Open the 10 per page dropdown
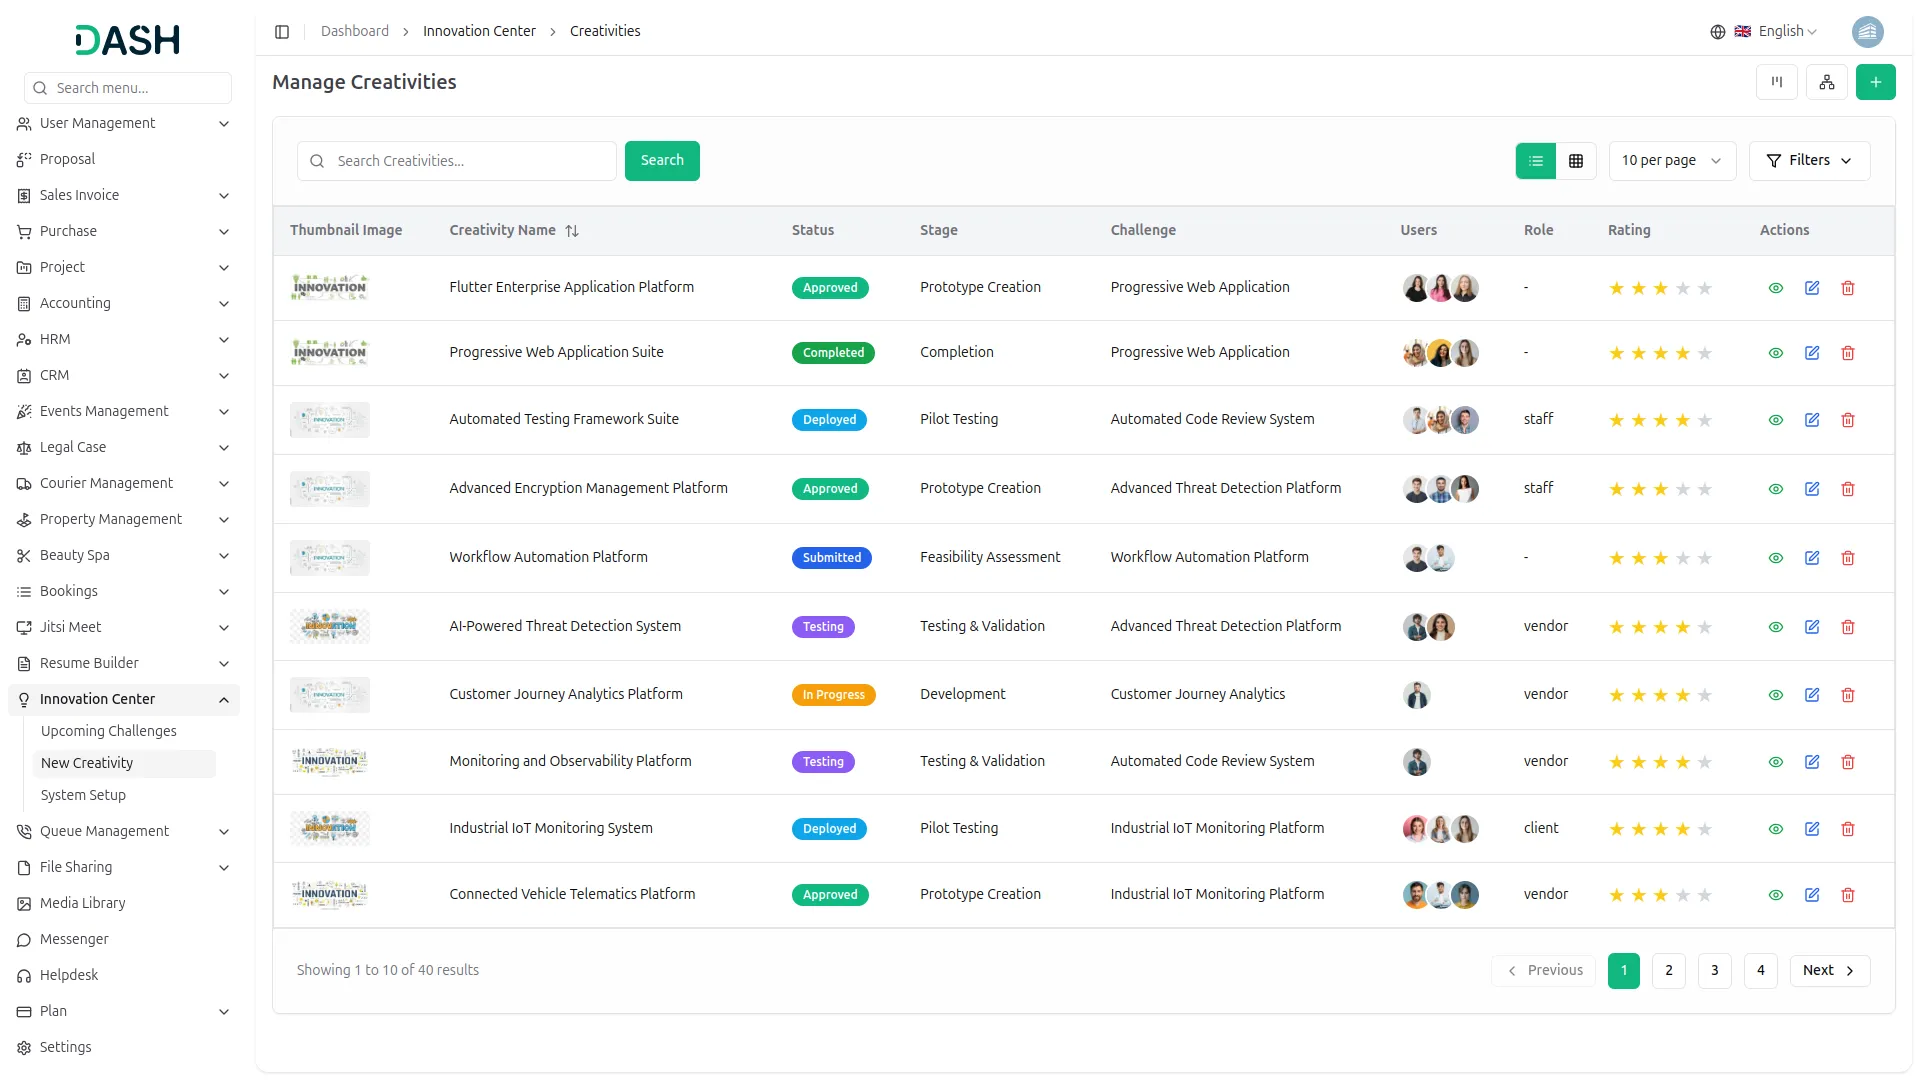Image resolution: width=1920 pixels, height=1080 pixels. 1672,161
